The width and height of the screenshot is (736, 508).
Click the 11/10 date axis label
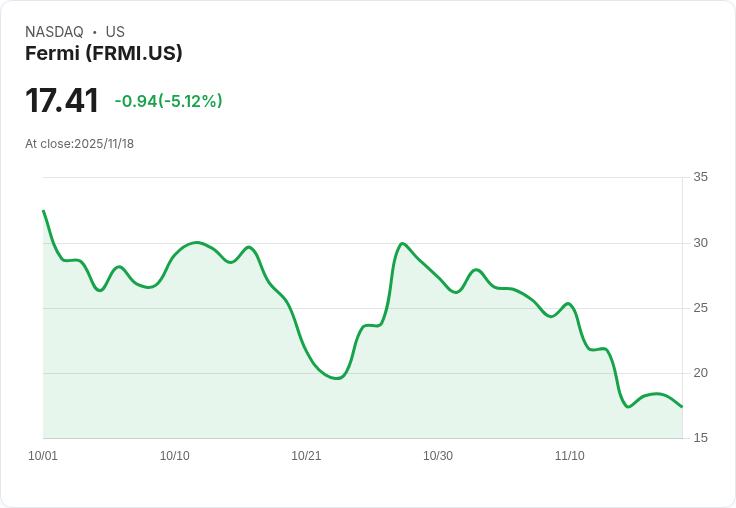tap(570, 456)
